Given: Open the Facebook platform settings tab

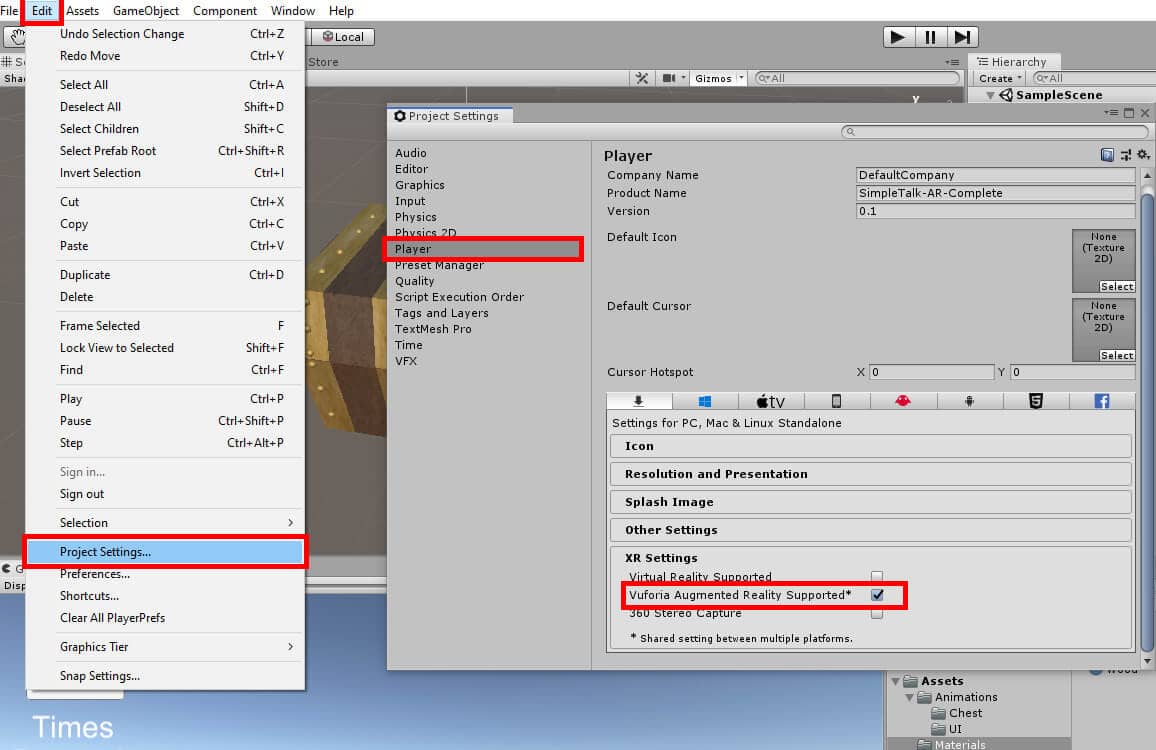Looking at the screenshot, I should (1101, 401).
